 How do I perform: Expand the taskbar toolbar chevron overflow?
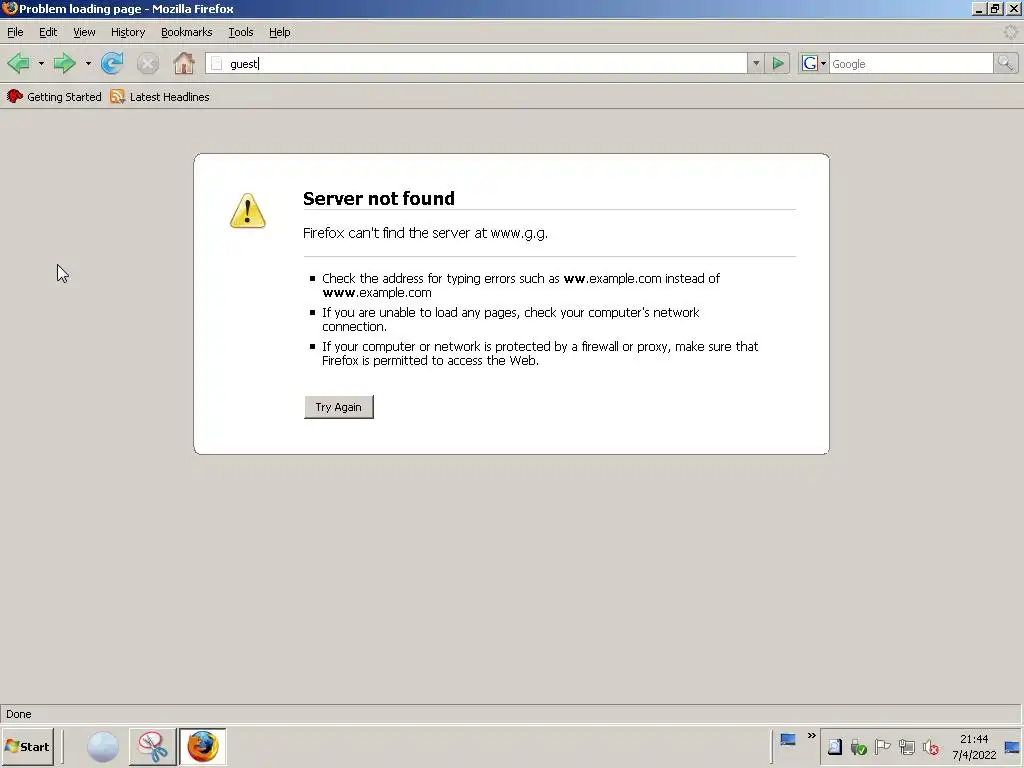coord(812,736)
